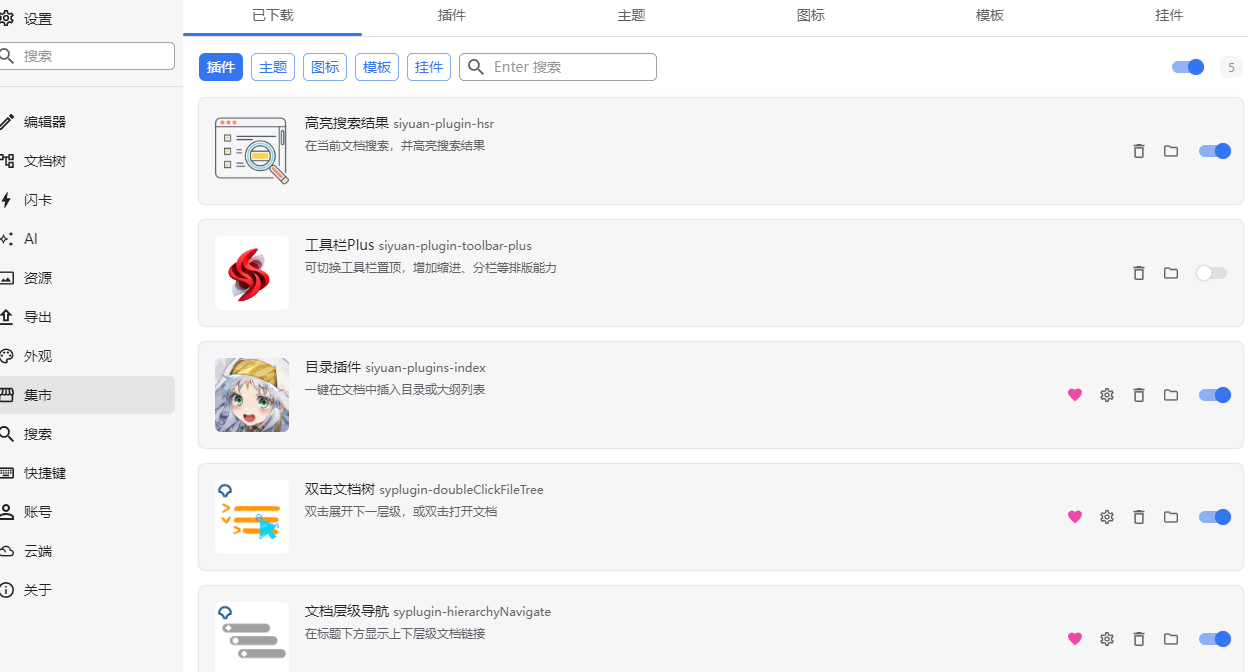Toggle the global plugins switch beside 5
Image resolution: width=1248 pixels, height=672 pixels.
coord(1188,67)
